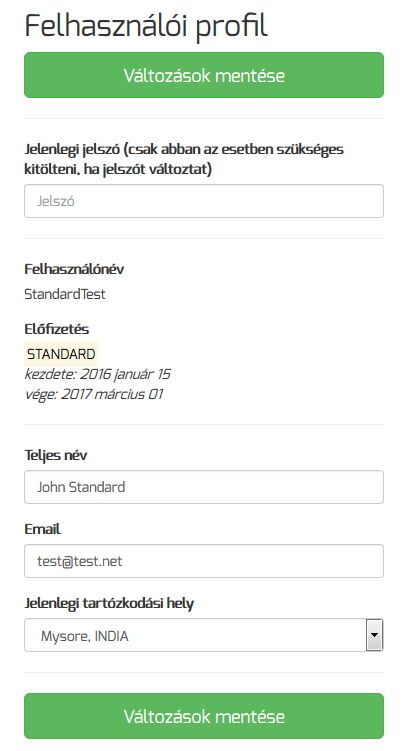Image resolution: width=410 pixels, height=751 pixels.
Task: Click the dropdown arrow of the location selector
Action: point(375,635)
